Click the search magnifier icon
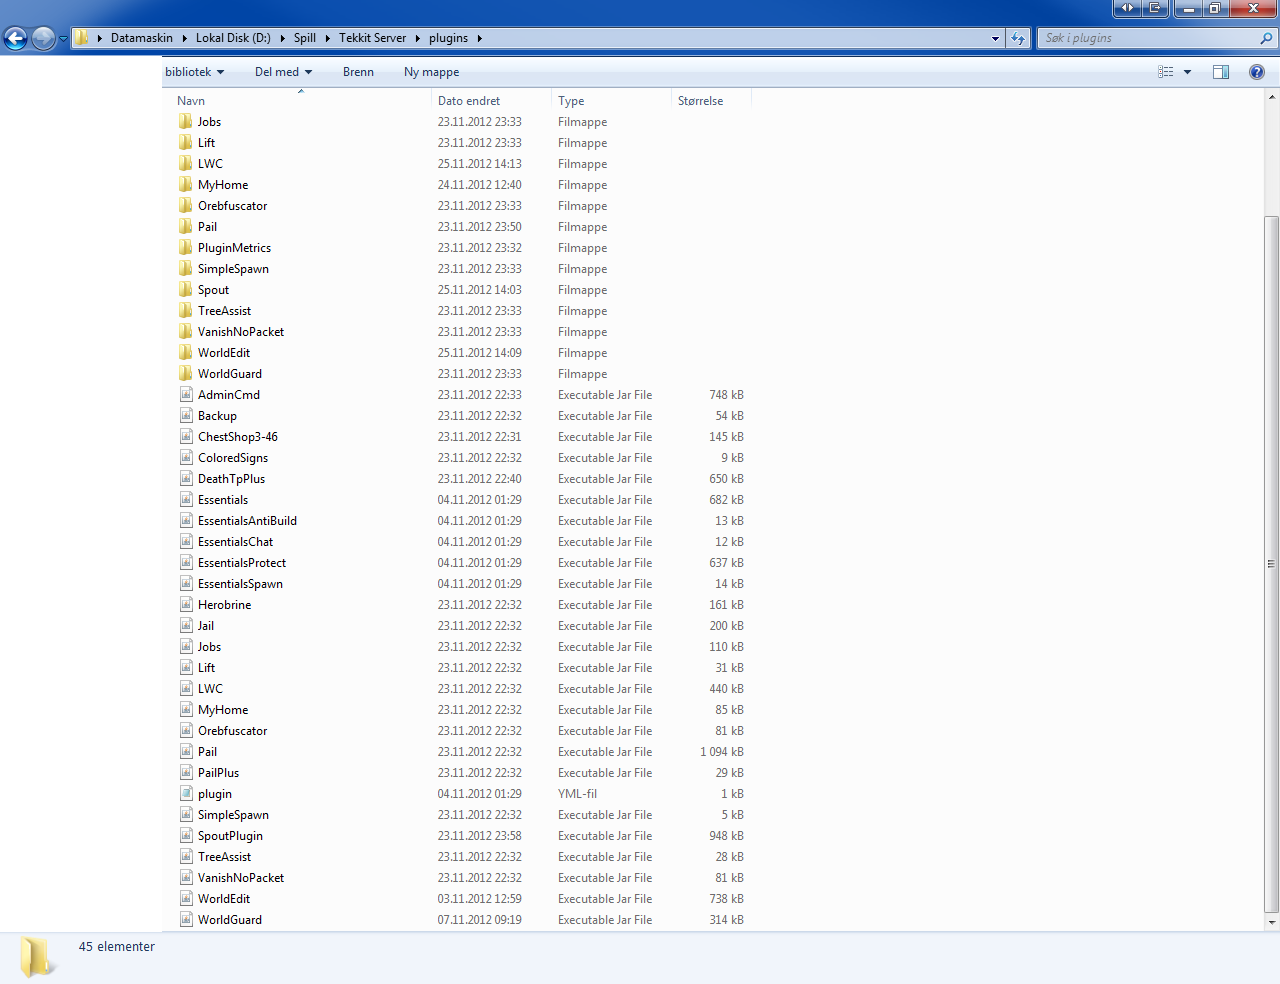This screenshot has width=1280, height=984. point(1267,38)
